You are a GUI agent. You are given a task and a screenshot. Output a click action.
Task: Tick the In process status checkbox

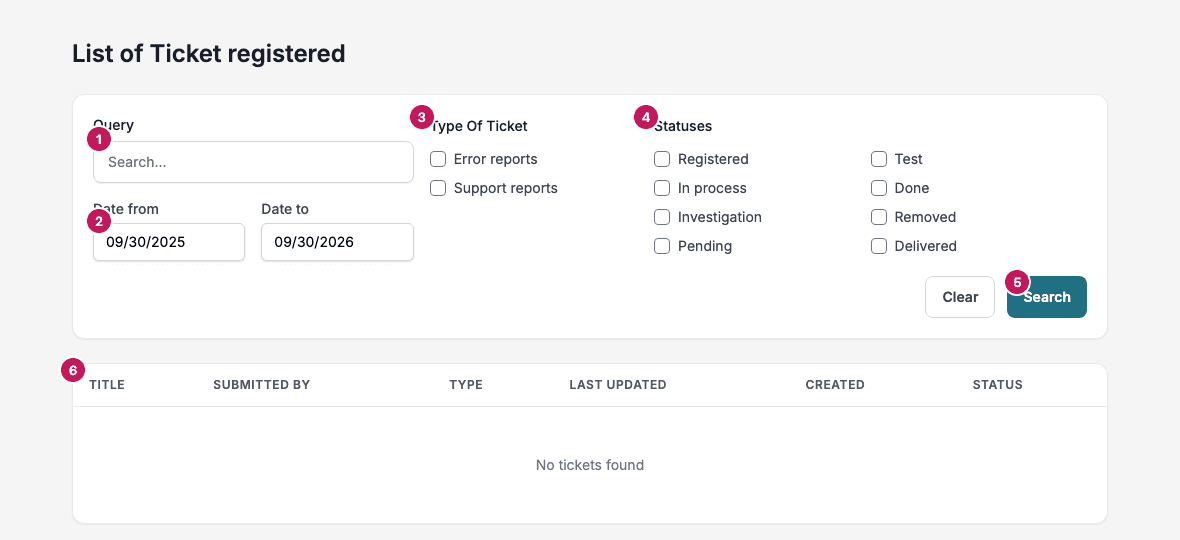662,188
